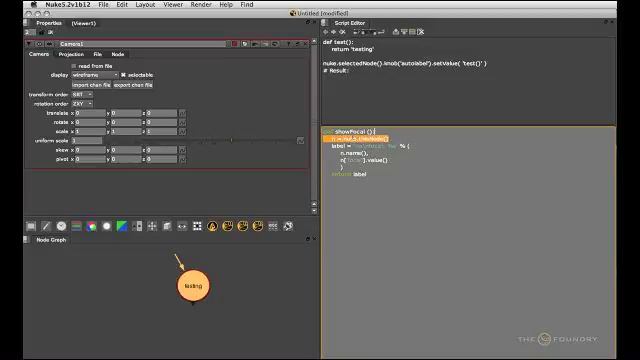This screenshot has width=640, height=360.
Task: Click the previous script arrow in Script Editor
Action: 326,32
